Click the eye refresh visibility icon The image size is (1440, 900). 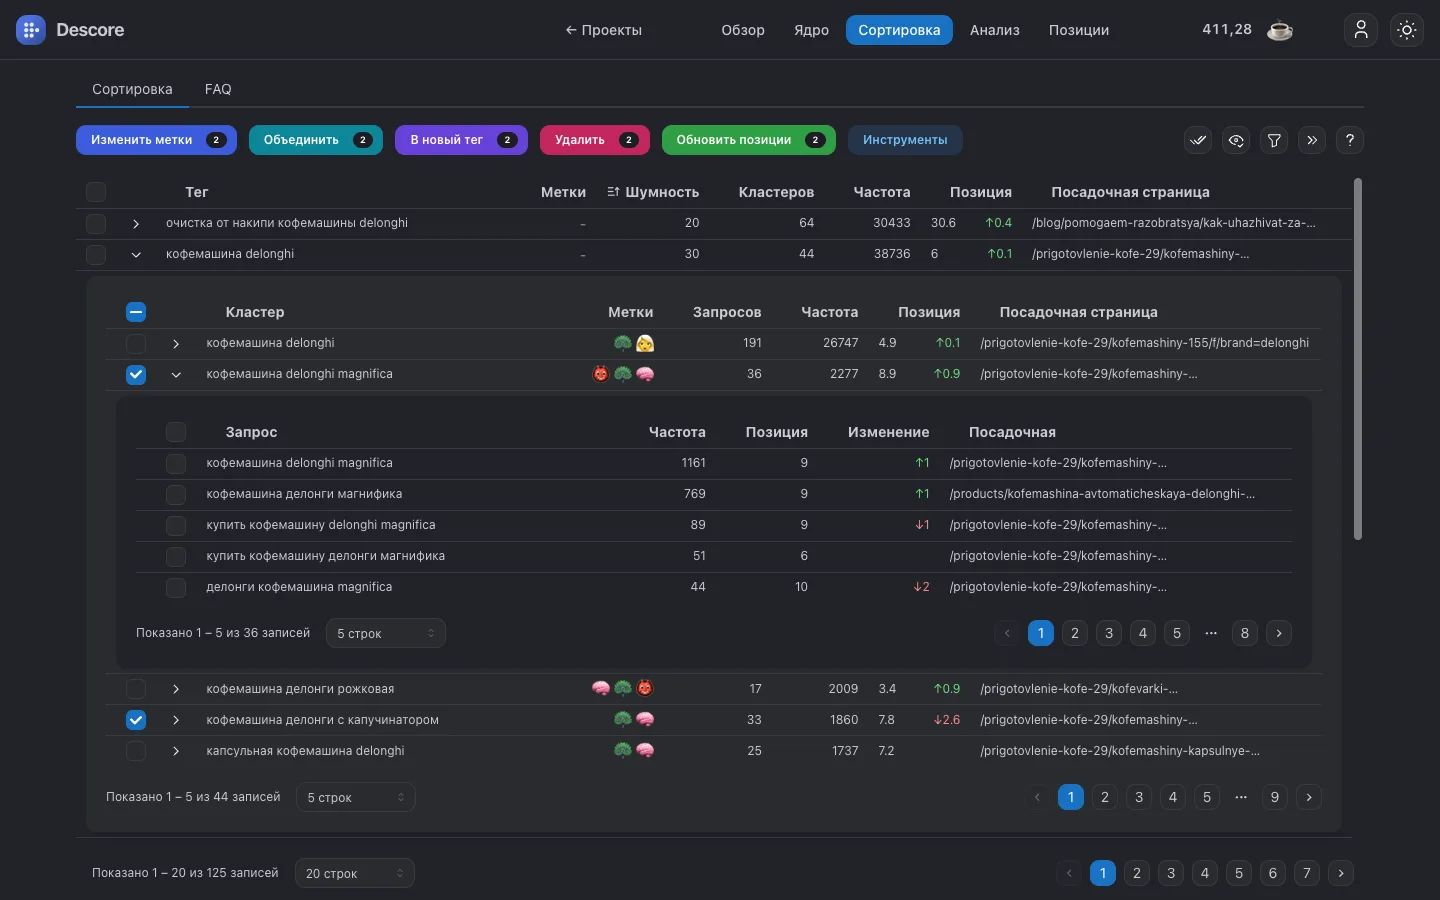[1236, 140]
